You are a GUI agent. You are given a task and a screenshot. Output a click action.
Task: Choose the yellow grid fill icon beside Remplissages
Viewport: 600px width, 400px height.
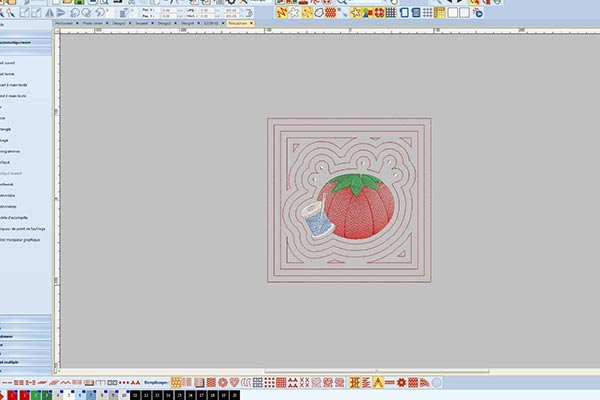tap(177, 382)
